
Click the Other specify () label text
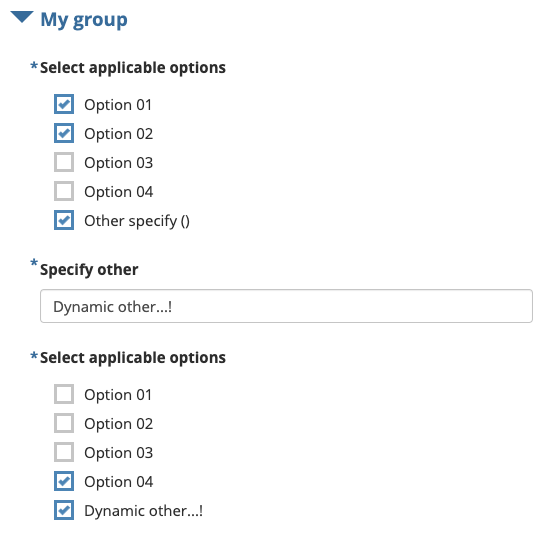tap(137, 221)
